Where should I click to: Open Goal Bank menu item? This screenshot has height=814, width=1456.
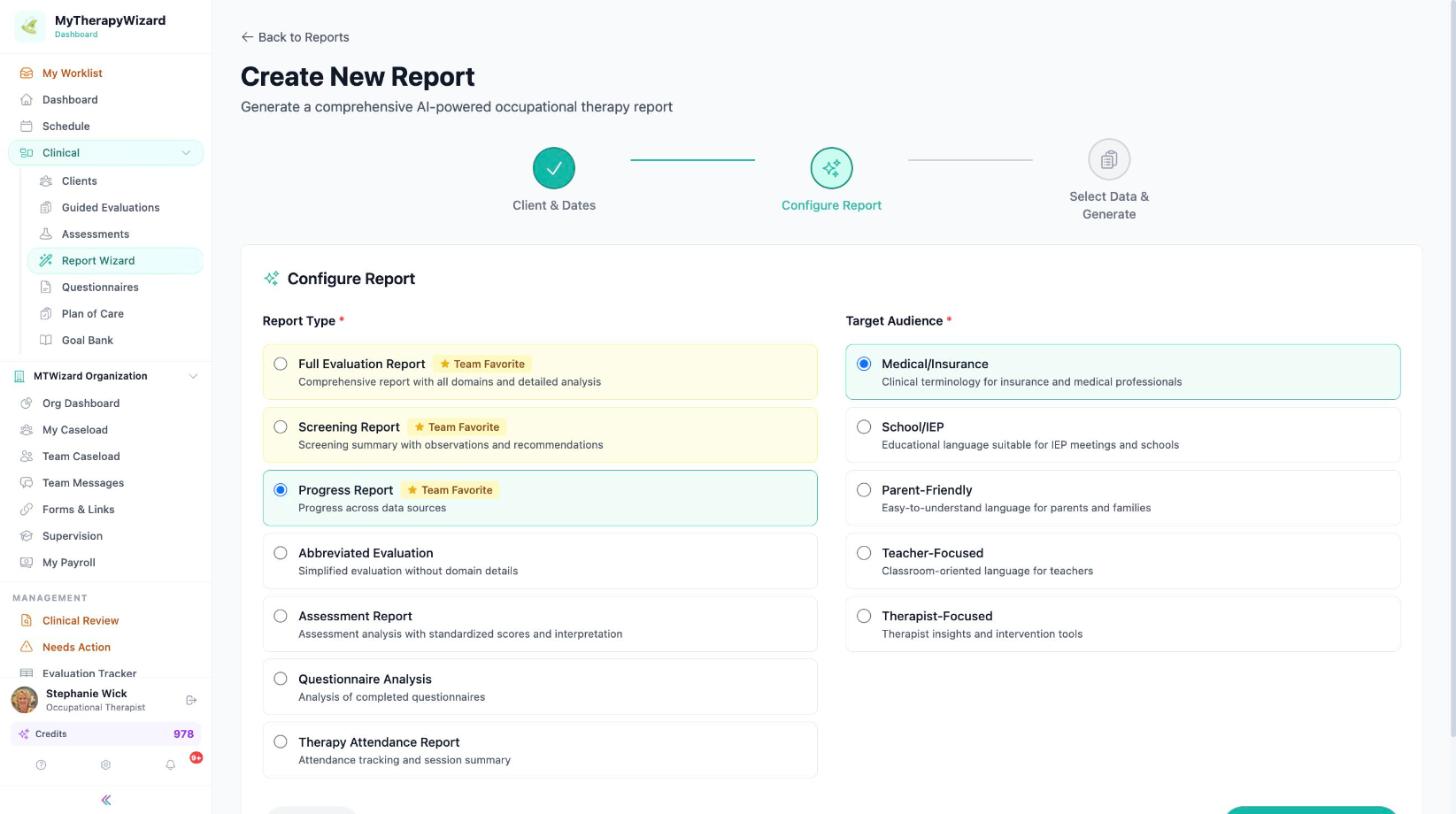(115, 340)
